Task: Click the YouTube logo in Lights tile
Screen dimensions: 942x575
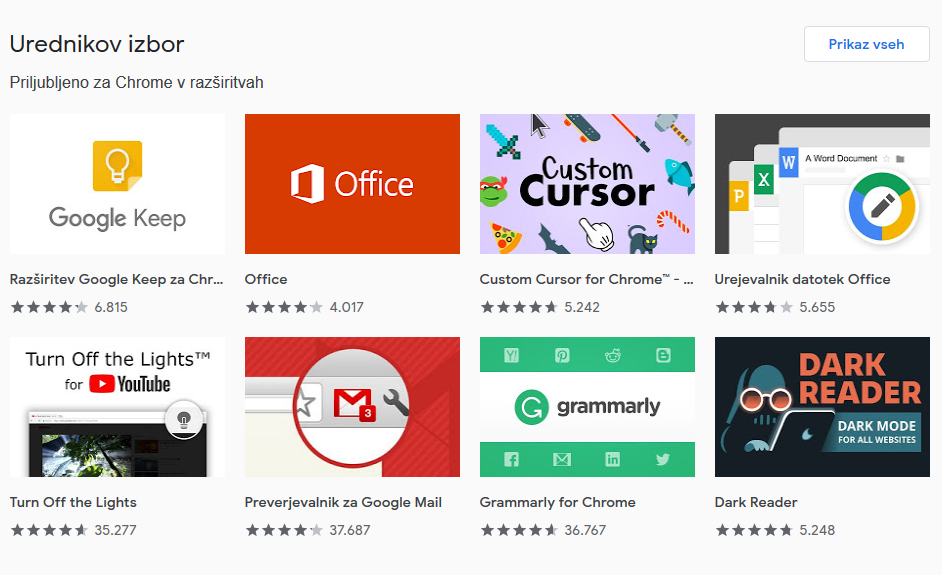Action: [x=129, y=384]
